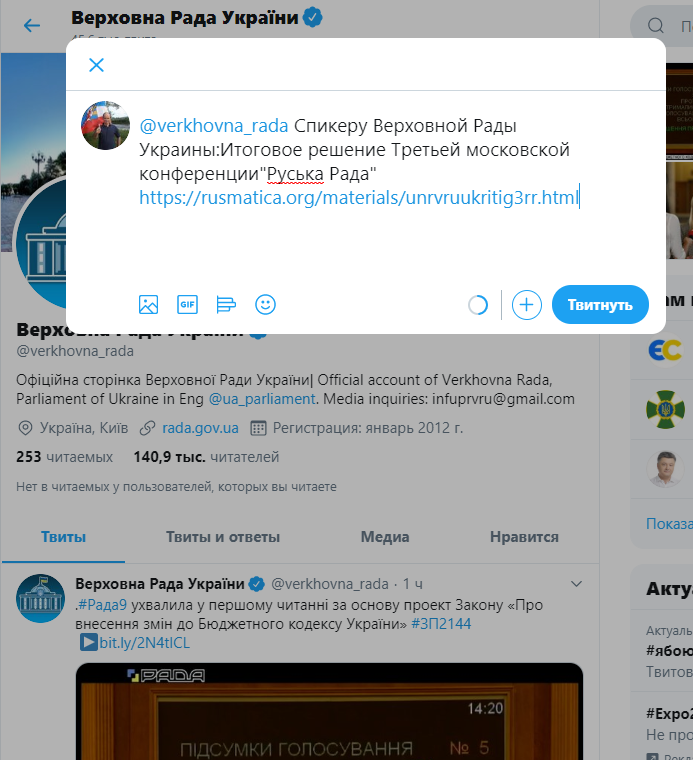Image resolution: width=693 pixels, height=760 pixels.
Task: Click the verified badge beside page title
Action: click(x=313, y=17)
